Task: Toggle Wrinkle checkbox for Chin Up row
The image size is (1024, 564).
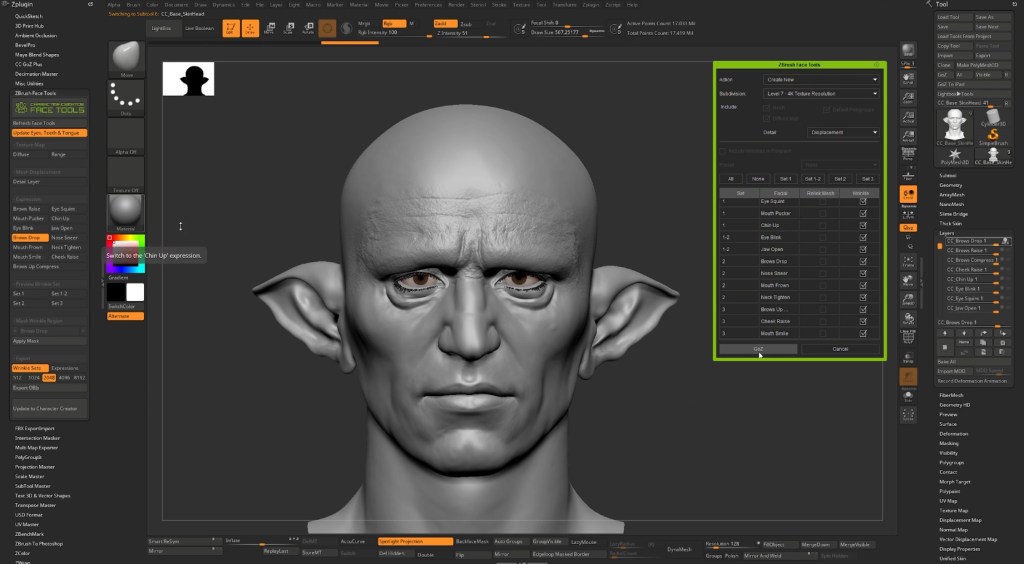Action: [x=863, y=225]
